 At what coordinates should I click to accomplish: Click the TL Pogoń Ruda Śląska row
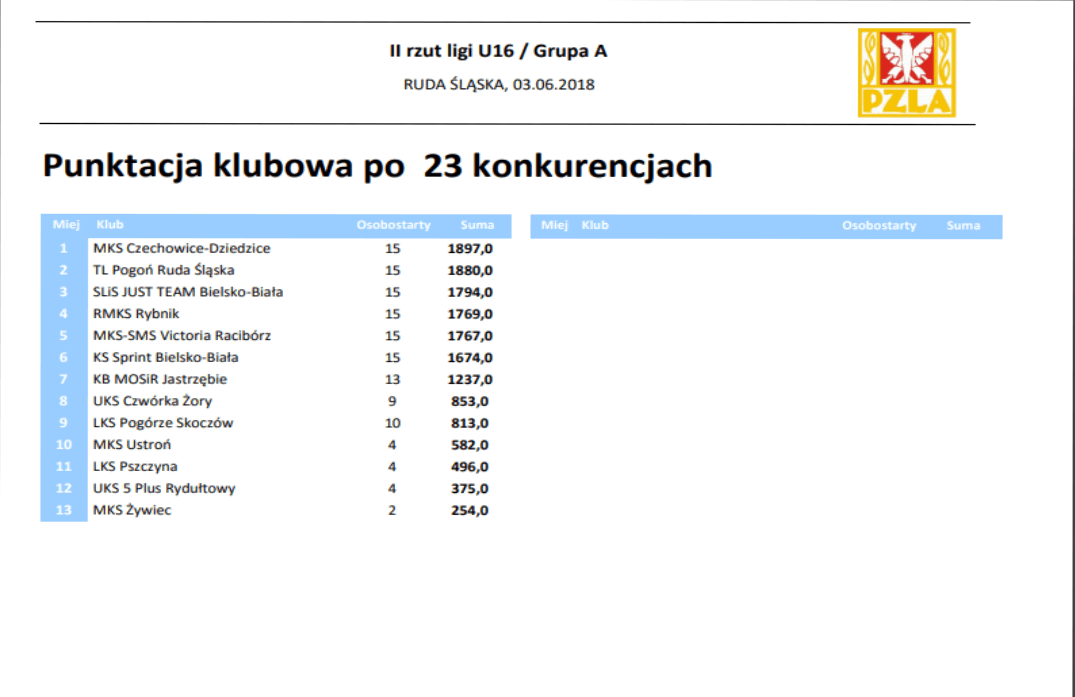tap(164, 270)
